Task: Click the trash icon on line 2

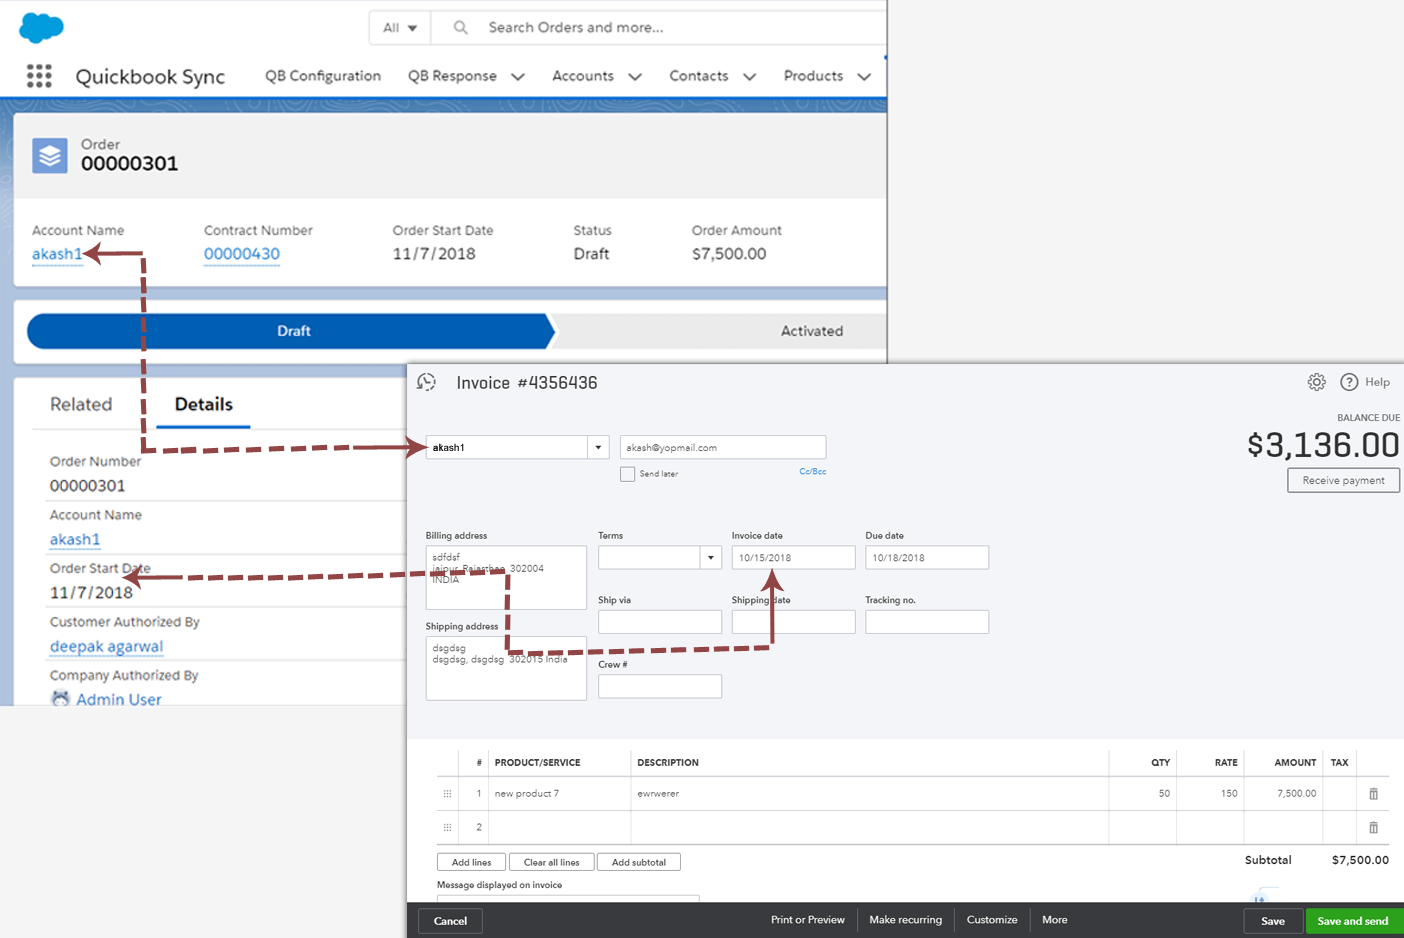Action: coord(1373,827)
